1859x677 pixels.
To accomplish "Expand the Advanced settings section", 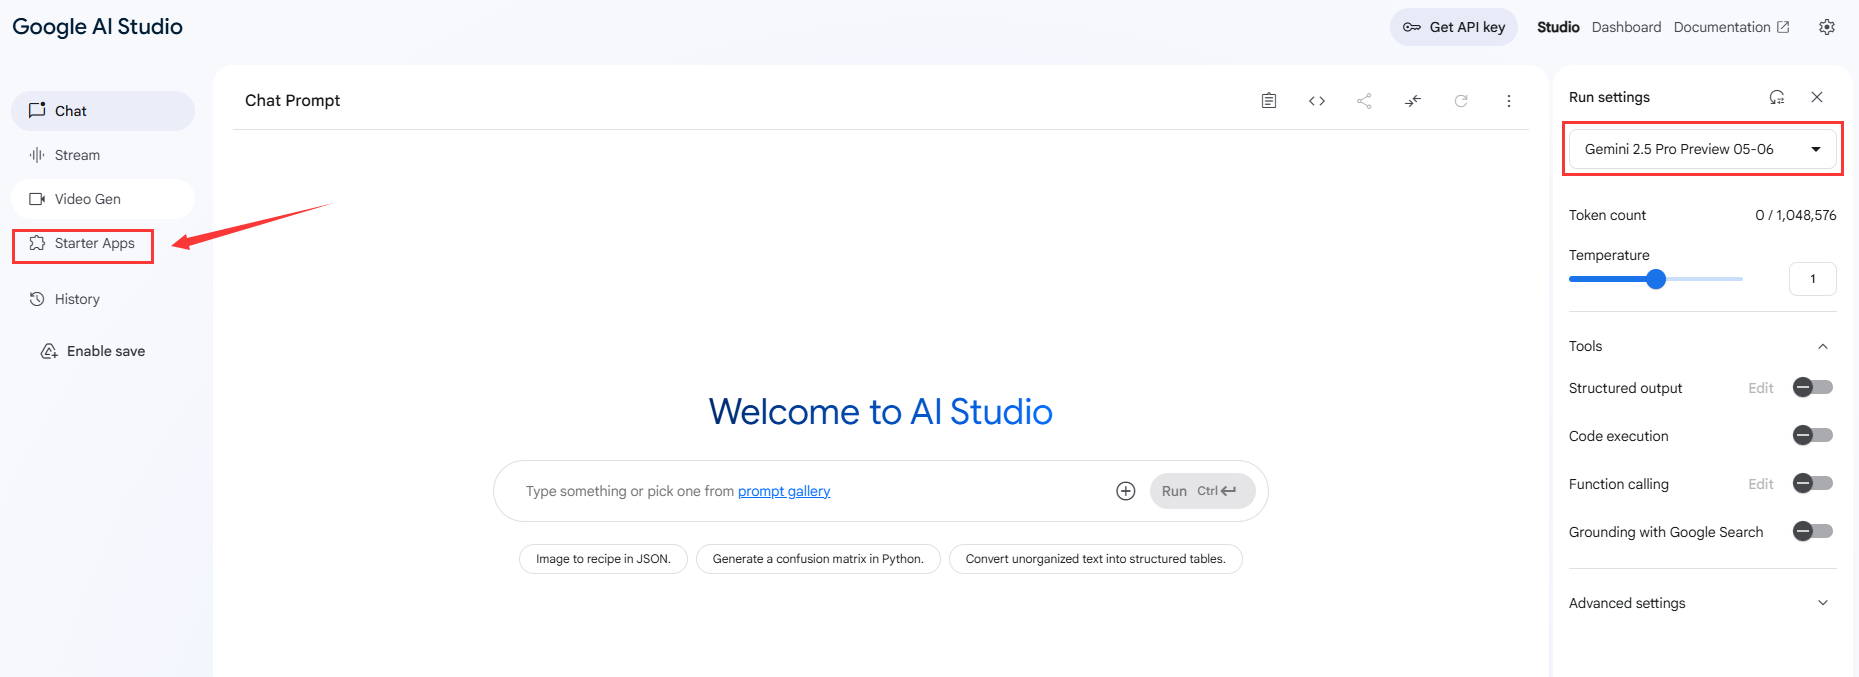I will point(1703,603).
